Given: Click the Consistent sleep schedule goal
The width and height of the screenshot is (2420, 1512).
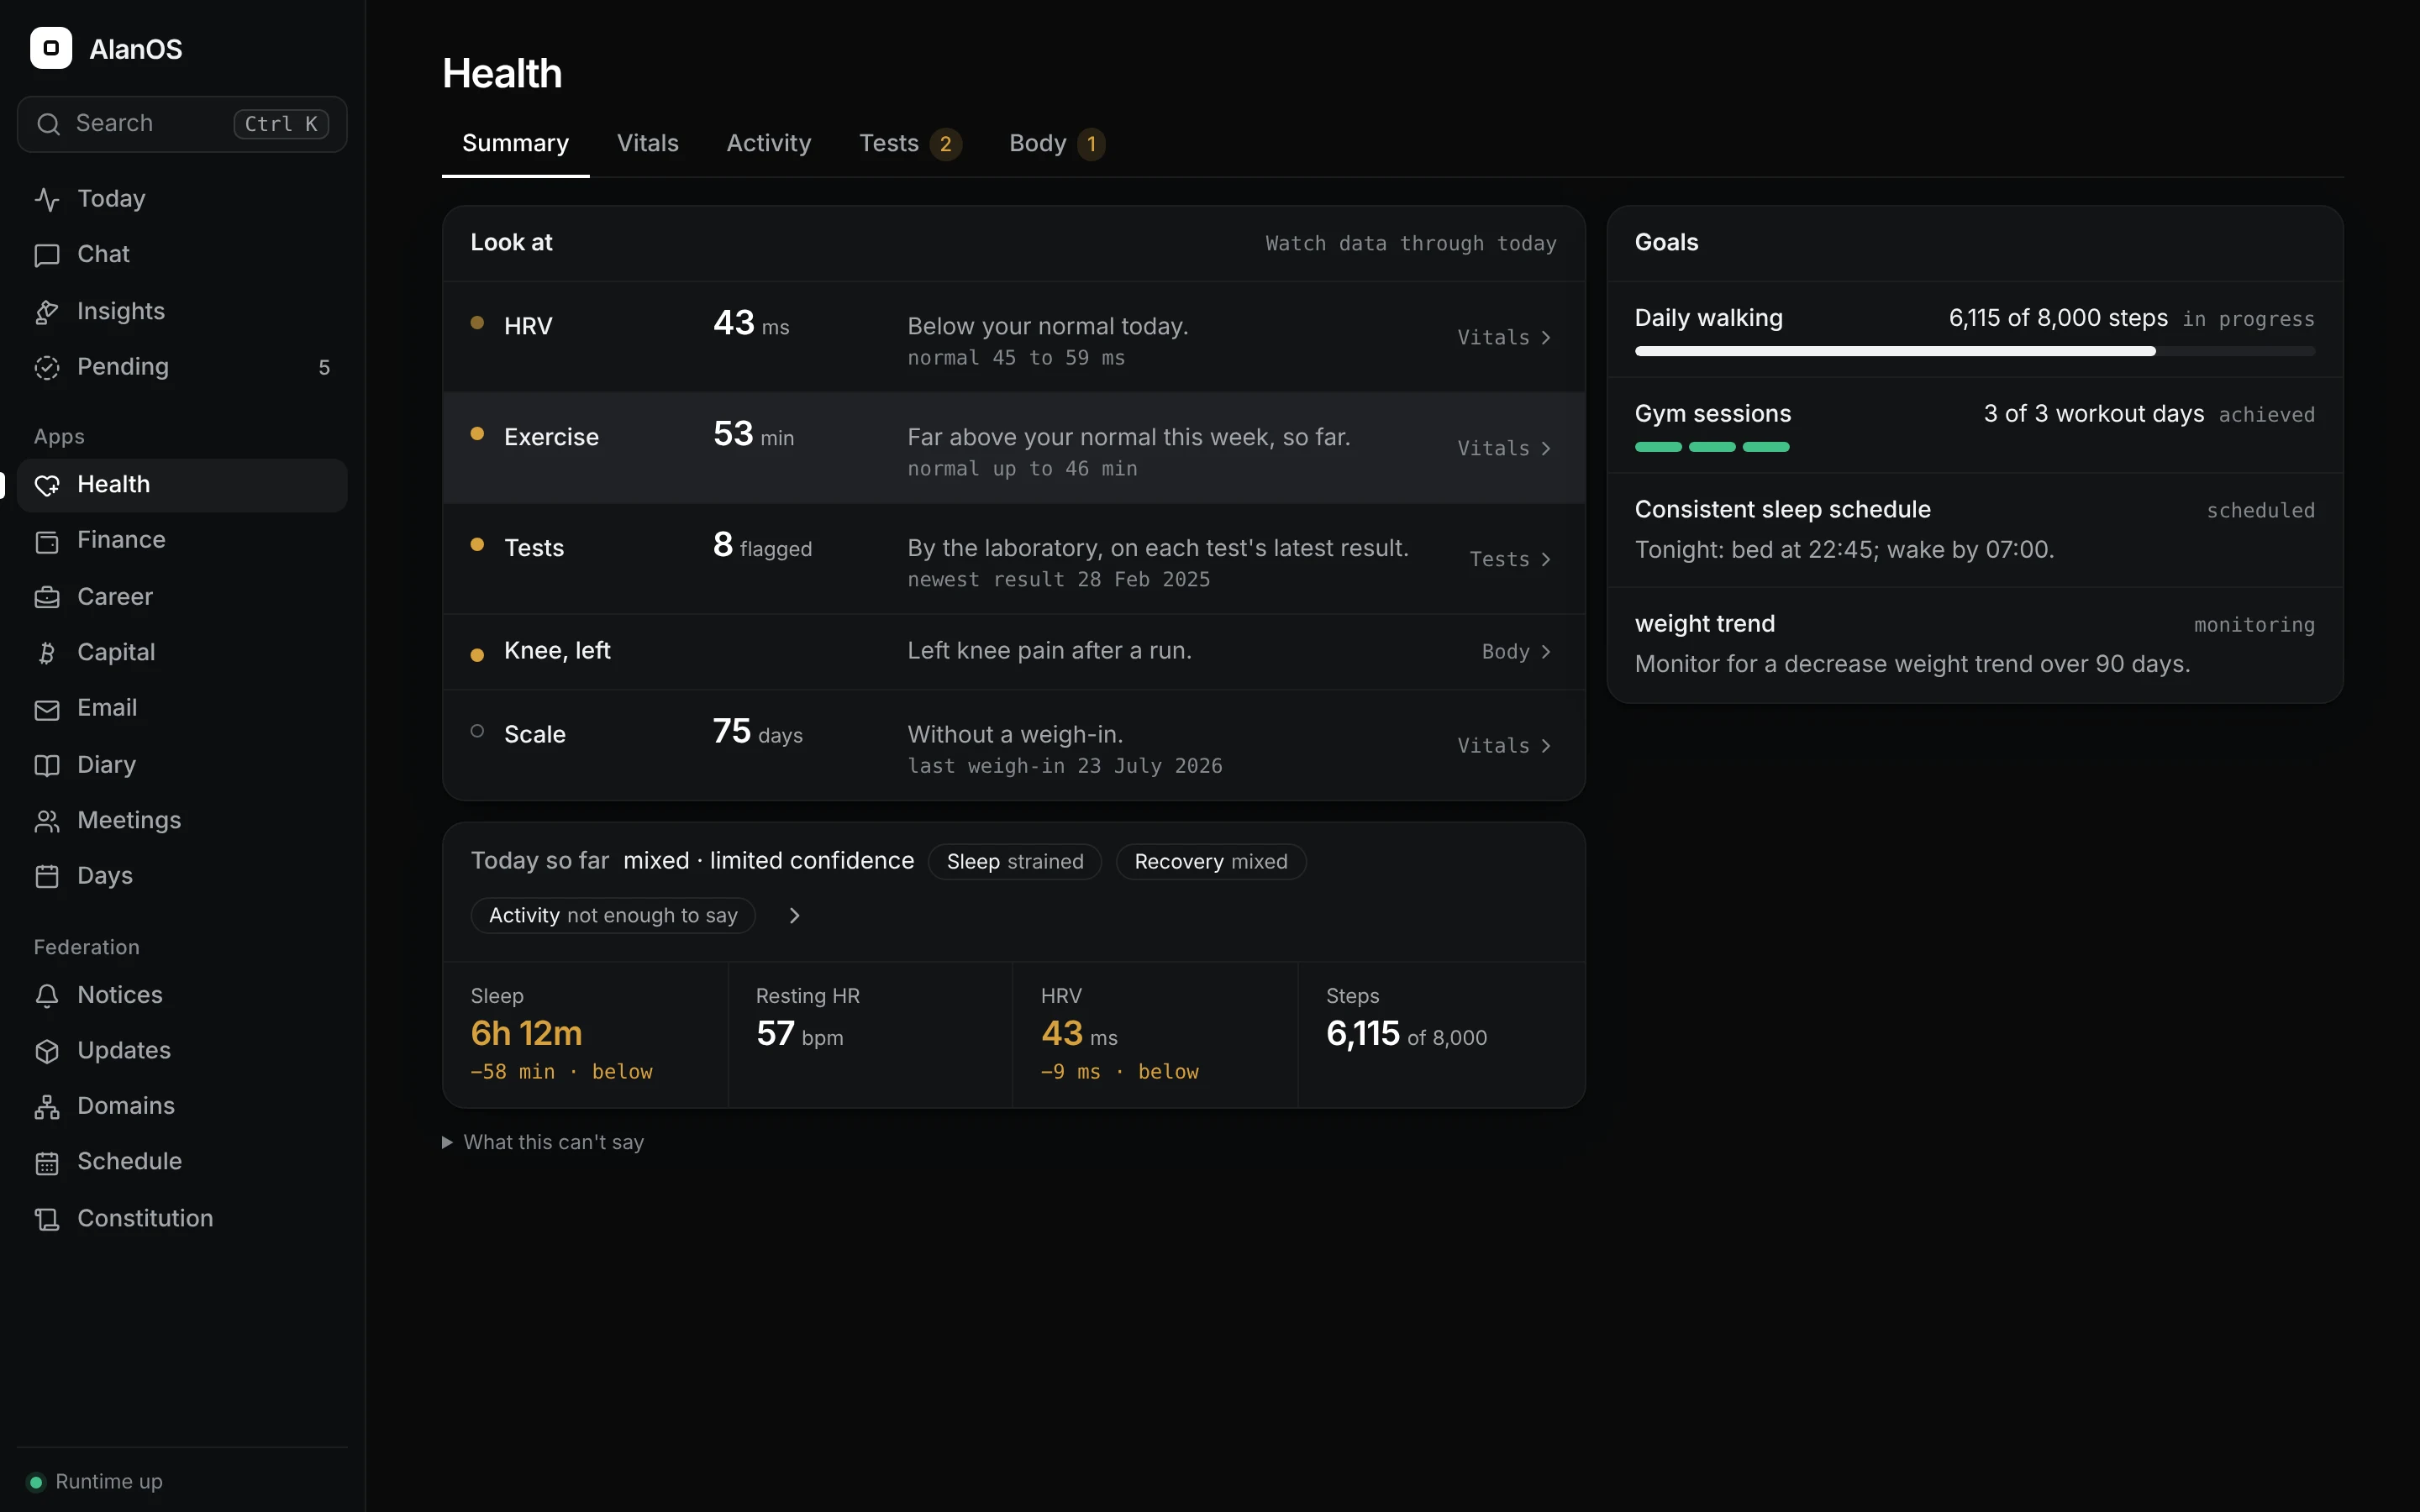Looking at the screenshot, I should [x=1974, y=529].
